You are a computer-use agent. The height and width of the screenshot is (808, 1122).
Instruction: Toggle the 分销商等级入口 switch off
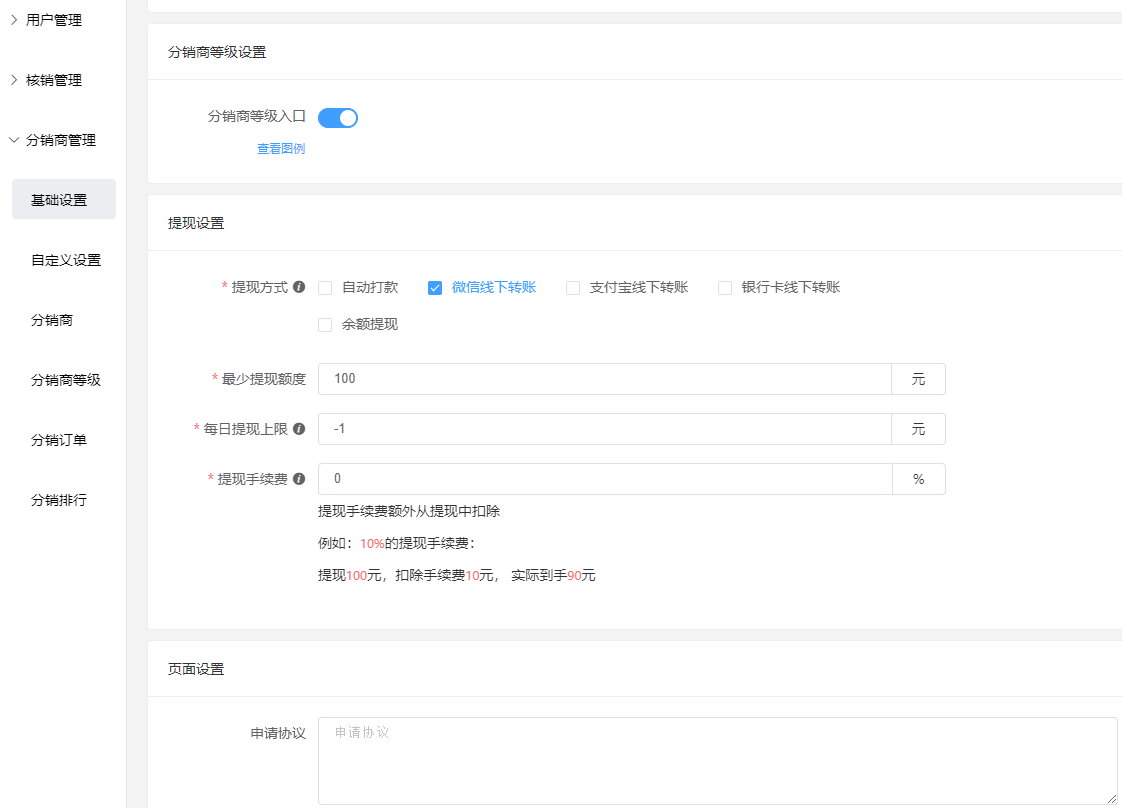tap(338, 118)
